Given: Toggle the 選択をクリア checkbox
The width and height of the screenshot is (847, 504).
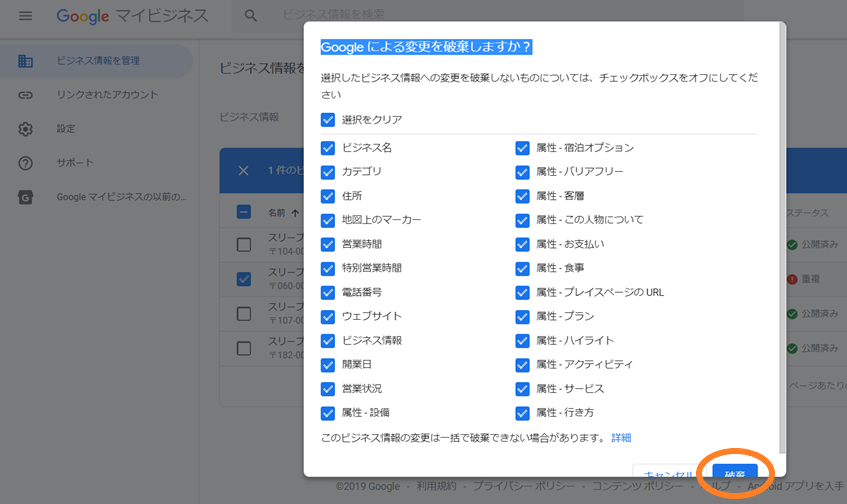Looking at the screenshot, I should 328,119.
